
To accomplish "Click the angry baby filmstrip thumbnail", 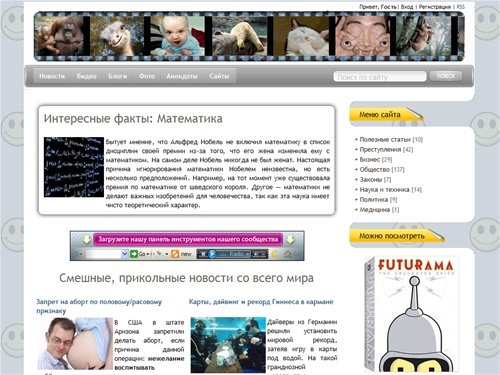I will pos(177,36).
